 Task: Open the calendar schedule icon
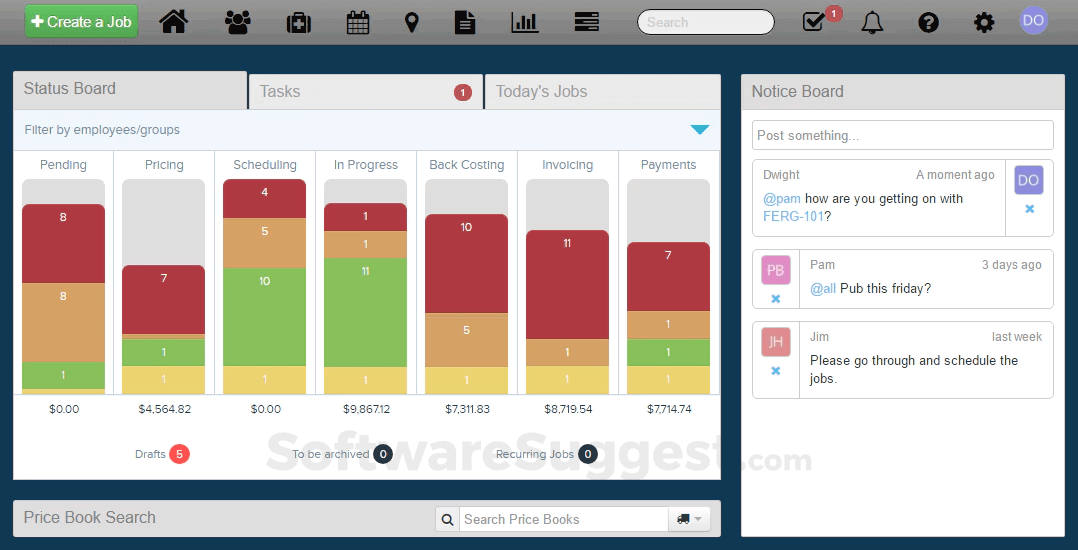point(358,22)
